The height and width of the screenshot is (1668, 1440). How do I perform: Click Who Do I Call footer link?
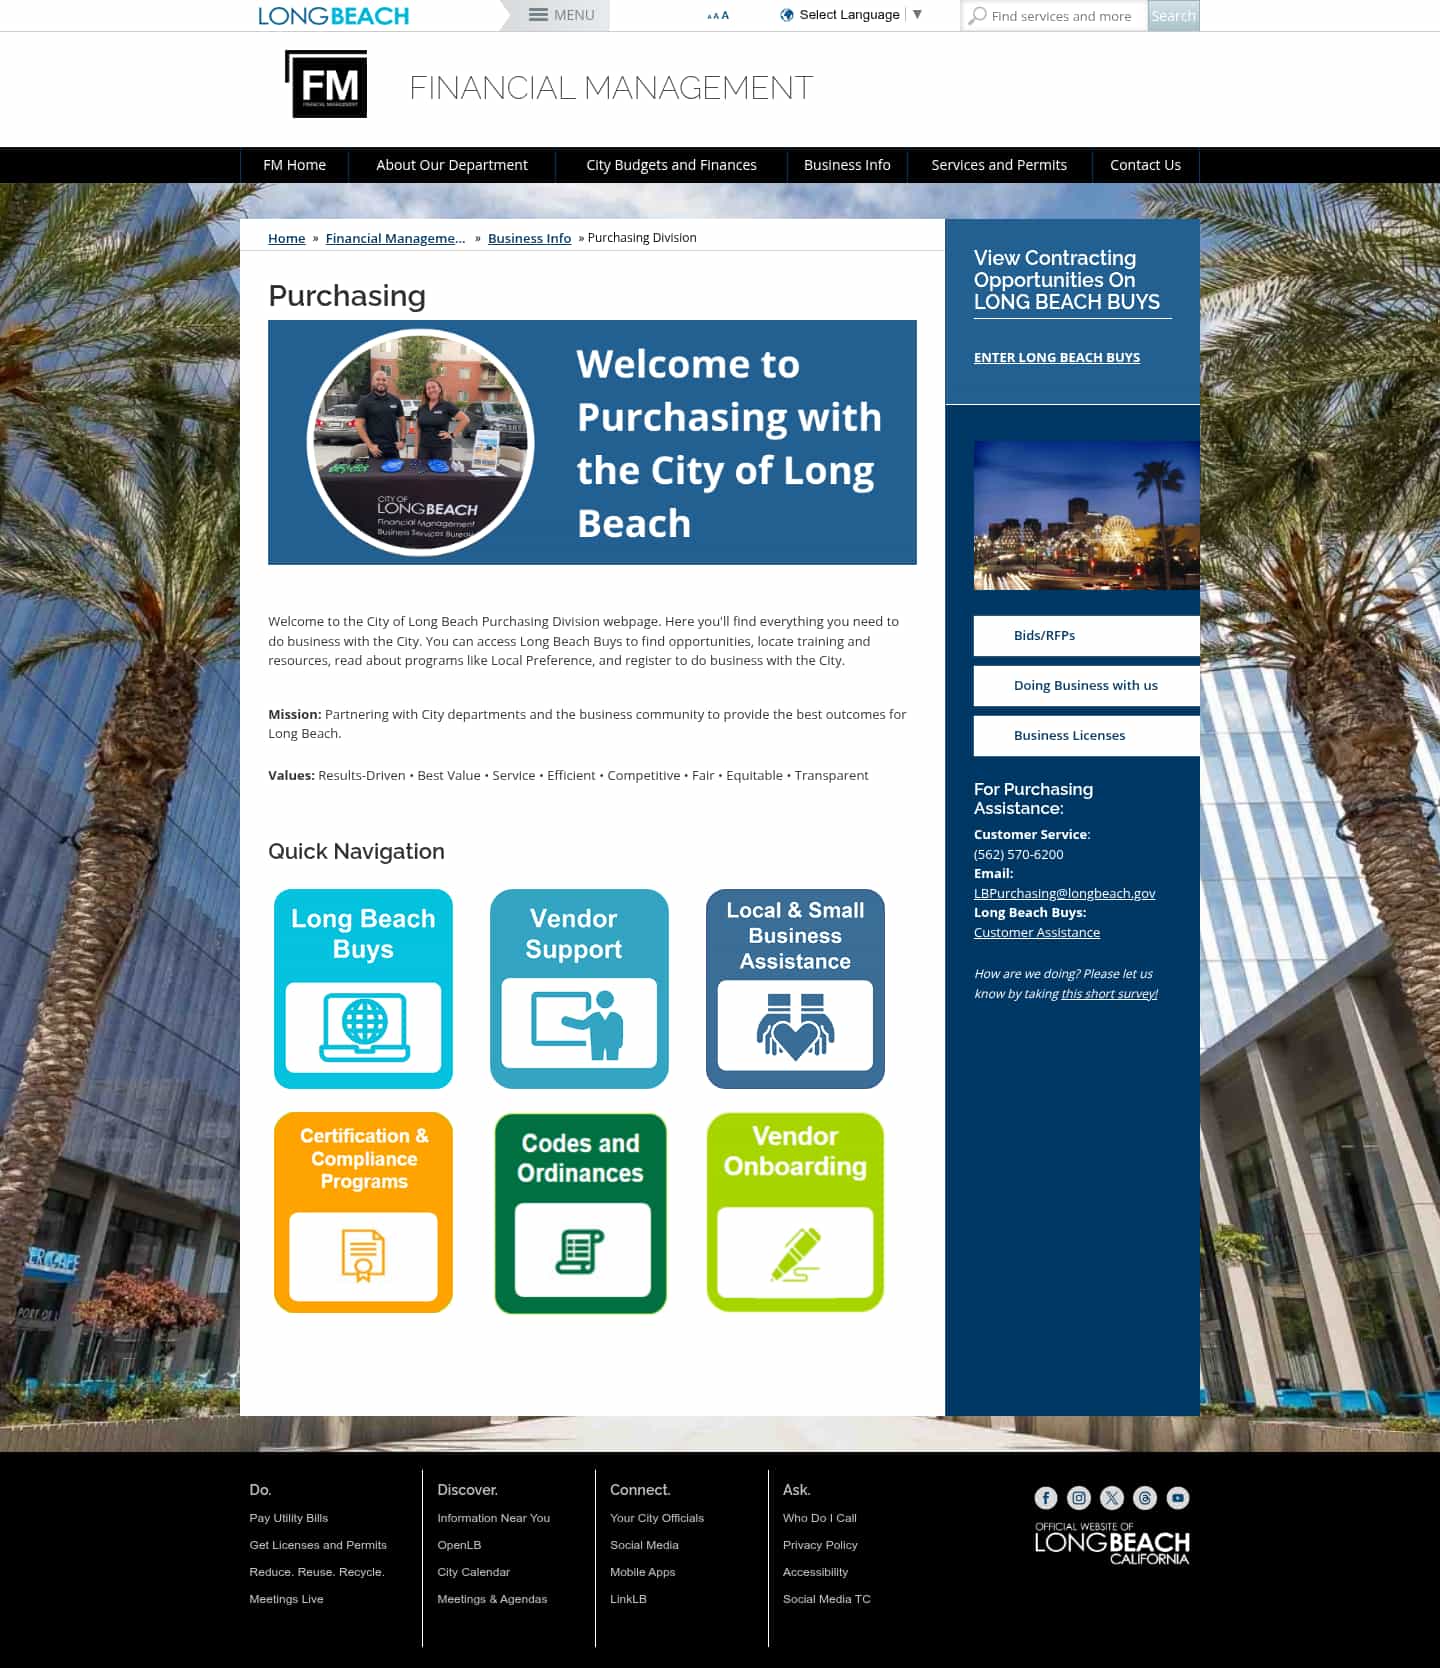819,1518
